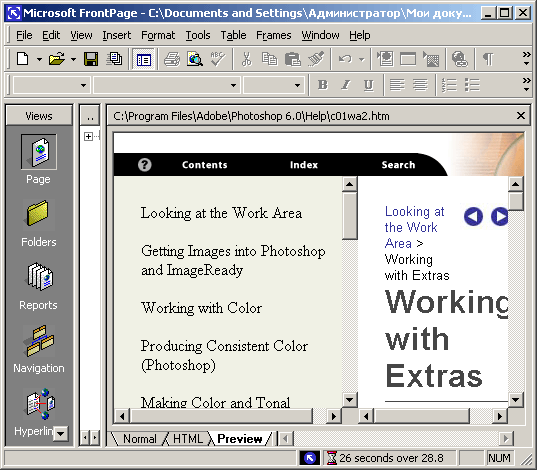
Task: Toggle Bullets list button
Action: [x=472, y=85]
